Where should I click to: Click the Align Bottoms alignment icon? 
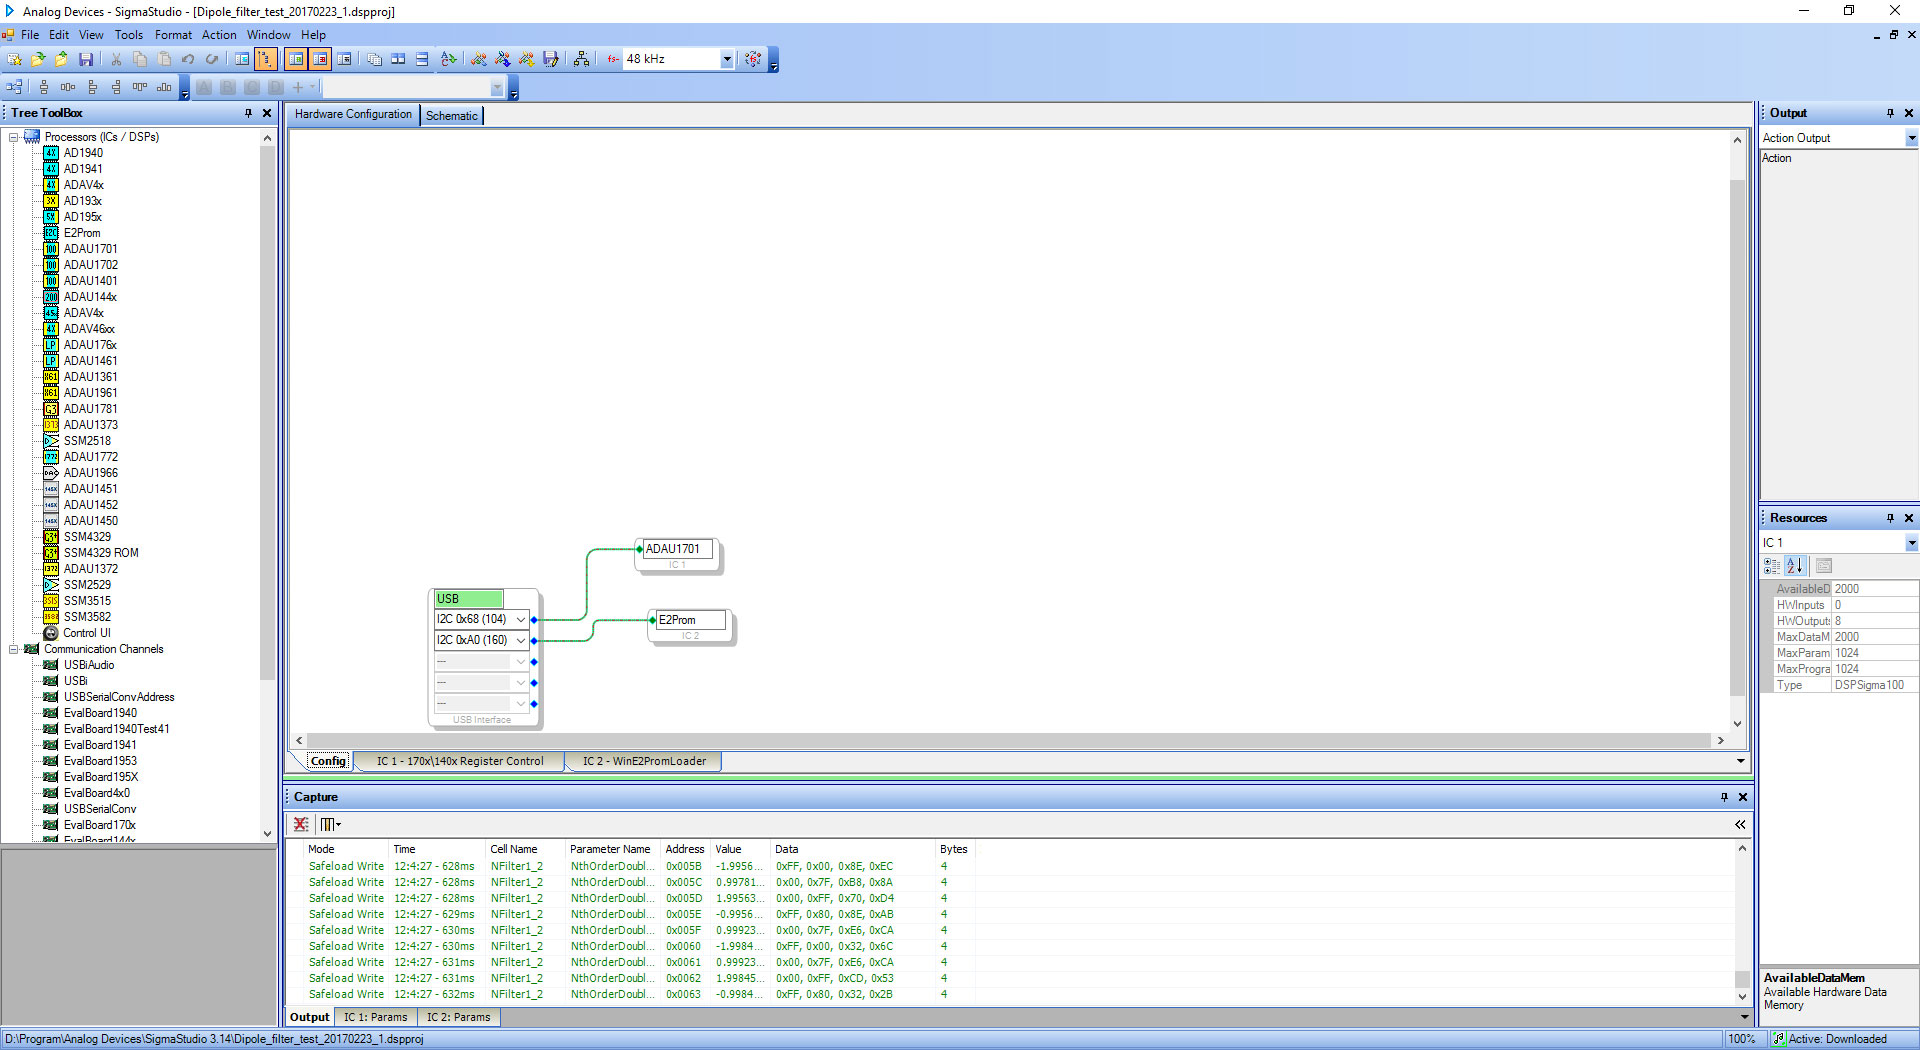coord(164,87)
